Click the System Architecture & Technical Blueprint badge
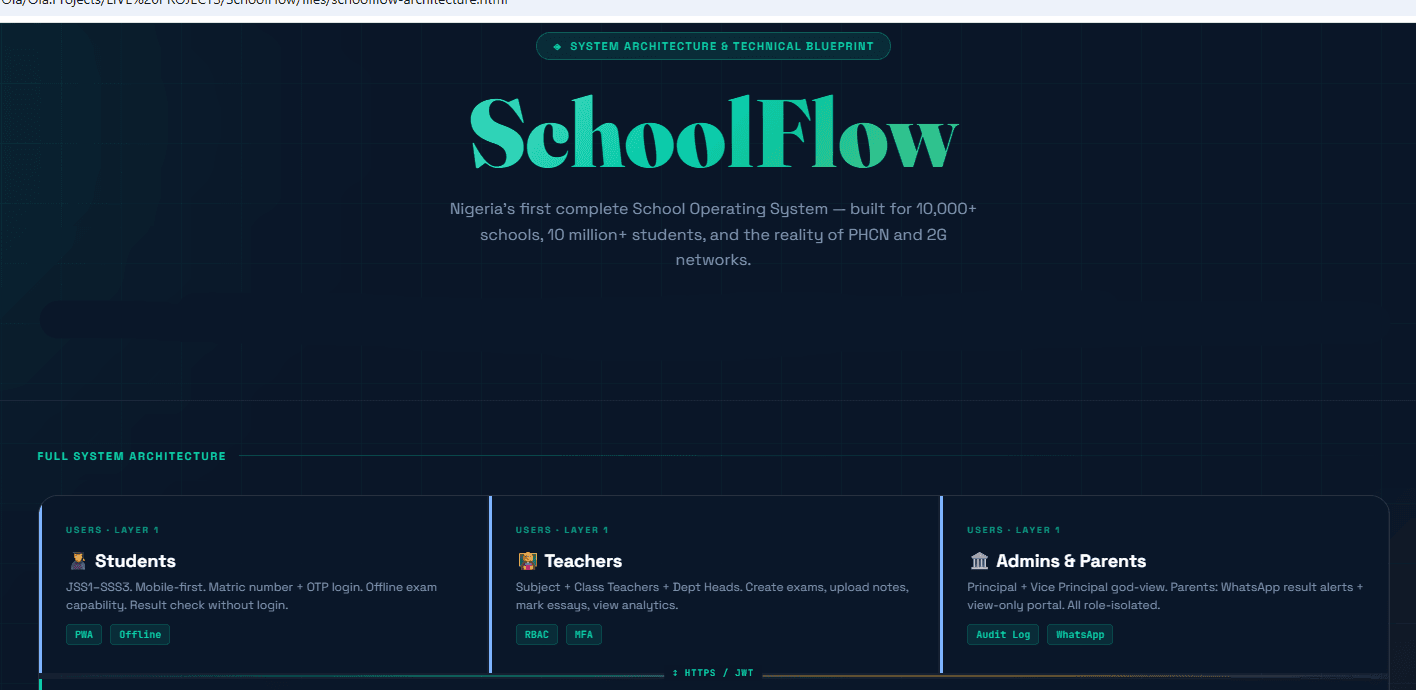Screen dimensions: 1416x690 (713, 46)
